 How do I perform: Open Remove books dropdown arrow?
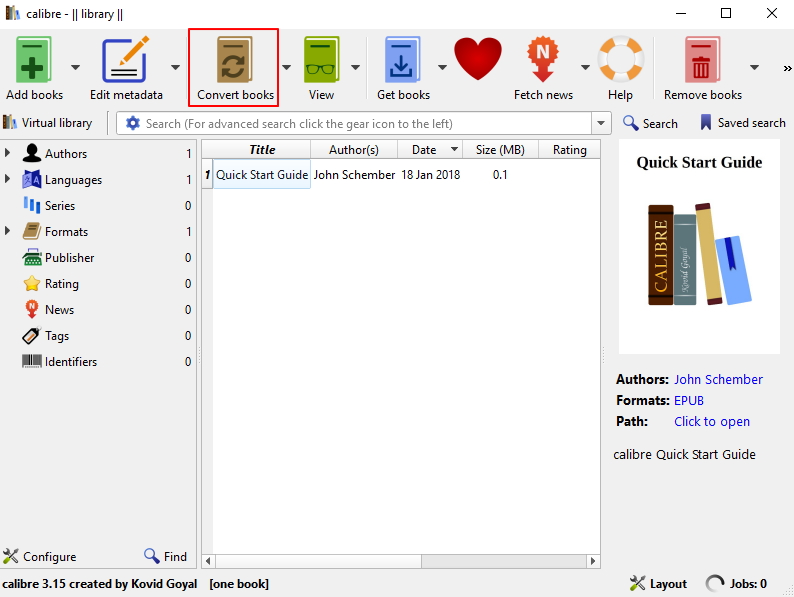click(754, 67)
